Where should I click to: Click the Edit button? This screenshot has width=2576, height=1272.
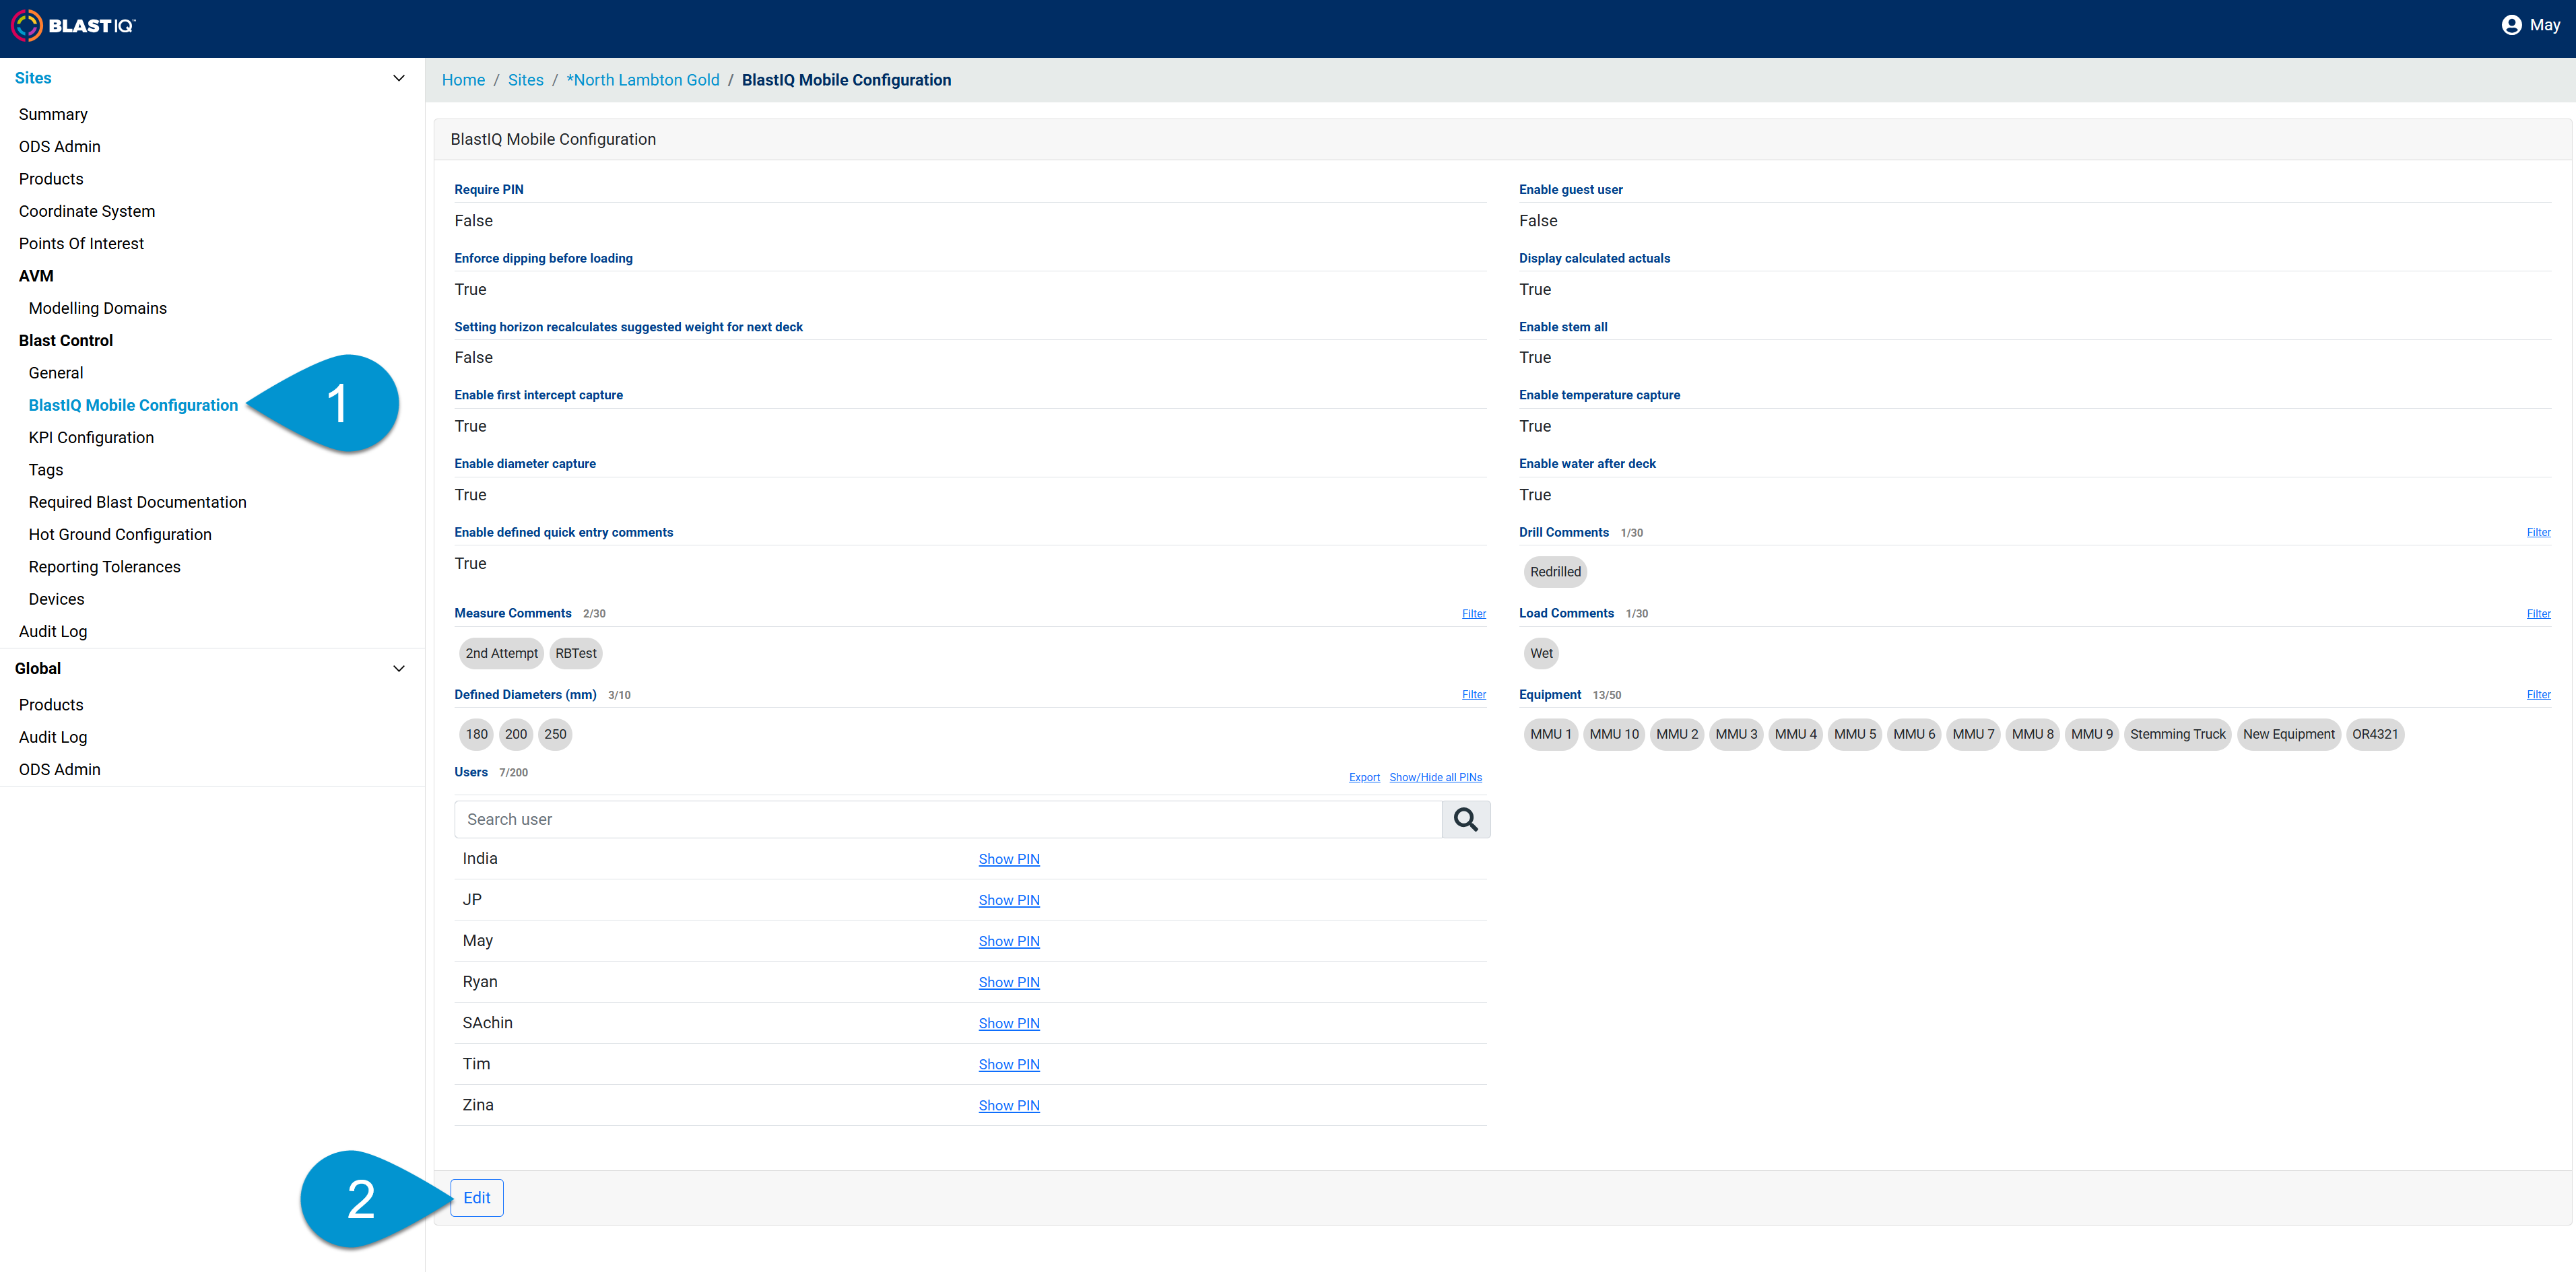(x=477, y=1198)
